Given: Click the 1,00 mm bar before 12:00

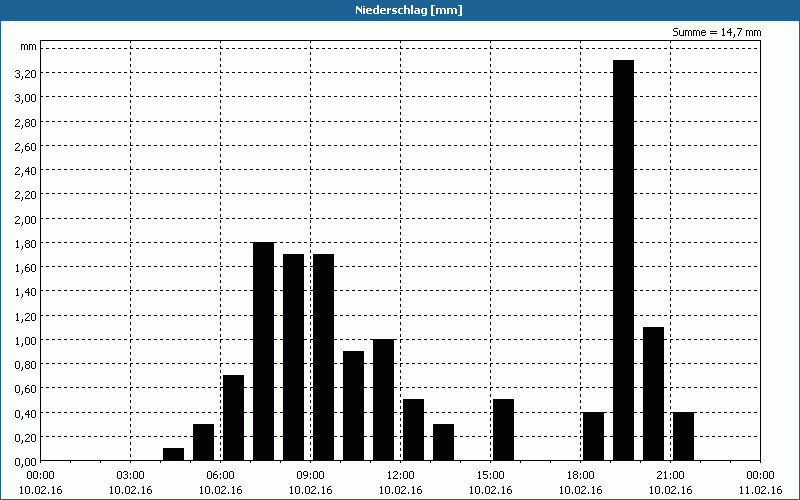Looking at the screenshot, I should click(x=384, y=400).
